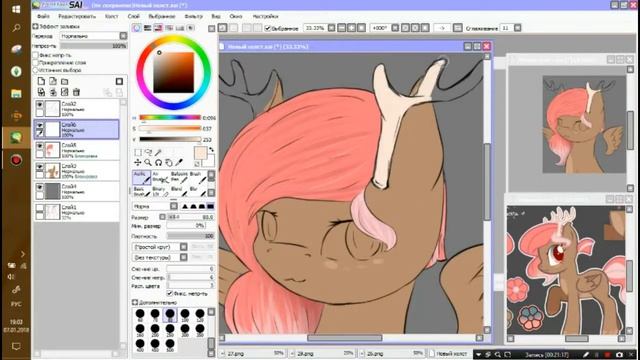Select the Rotate view tool
Viewport: 640px width, 360px height.
(x=158, y=162)
